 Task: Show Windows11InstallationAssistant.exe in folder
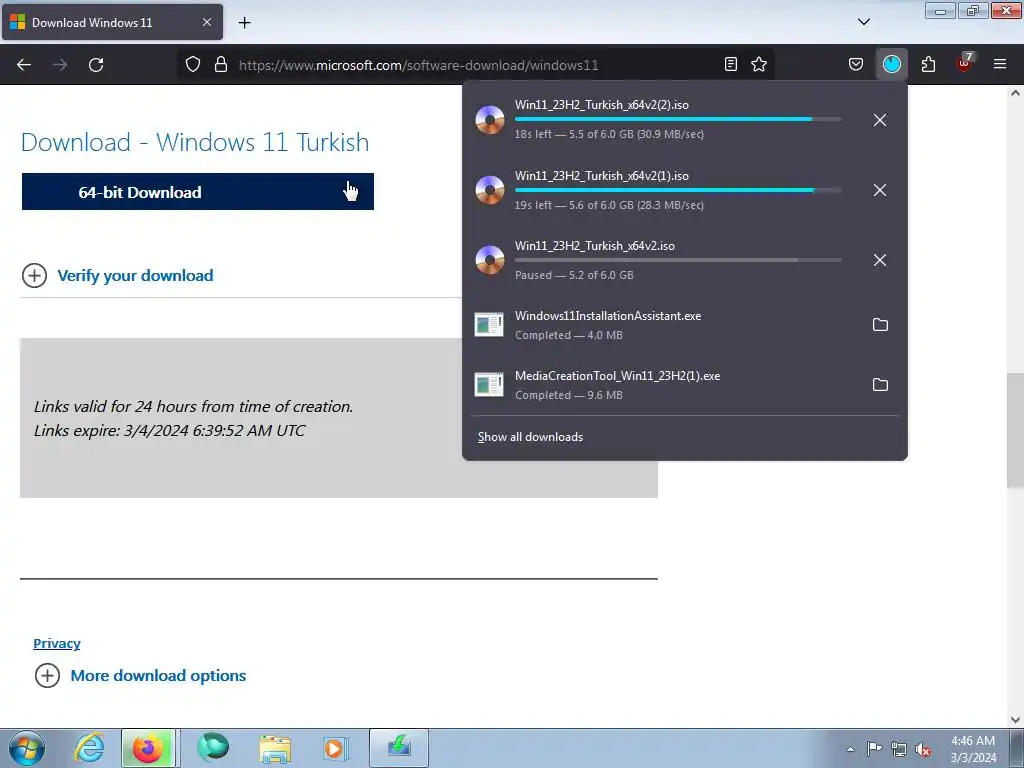(880, 325)
